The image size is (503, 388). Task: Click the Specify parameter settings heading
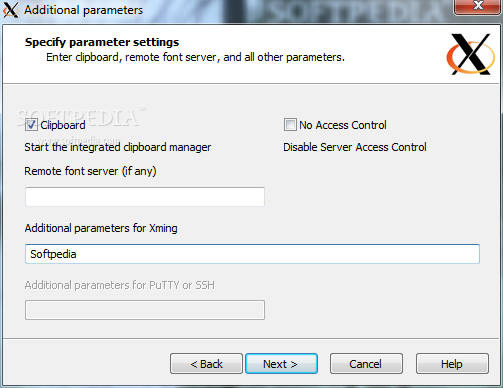tap(102, 42)
